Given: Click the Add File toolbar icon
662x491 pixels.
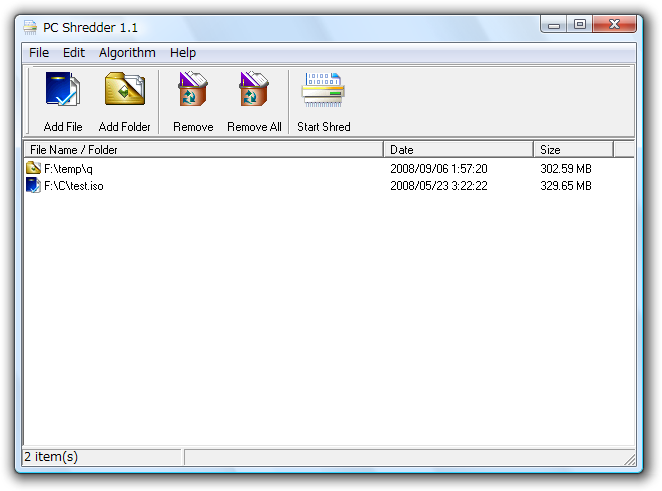Looking at the screenshot, I should point(62,89).
